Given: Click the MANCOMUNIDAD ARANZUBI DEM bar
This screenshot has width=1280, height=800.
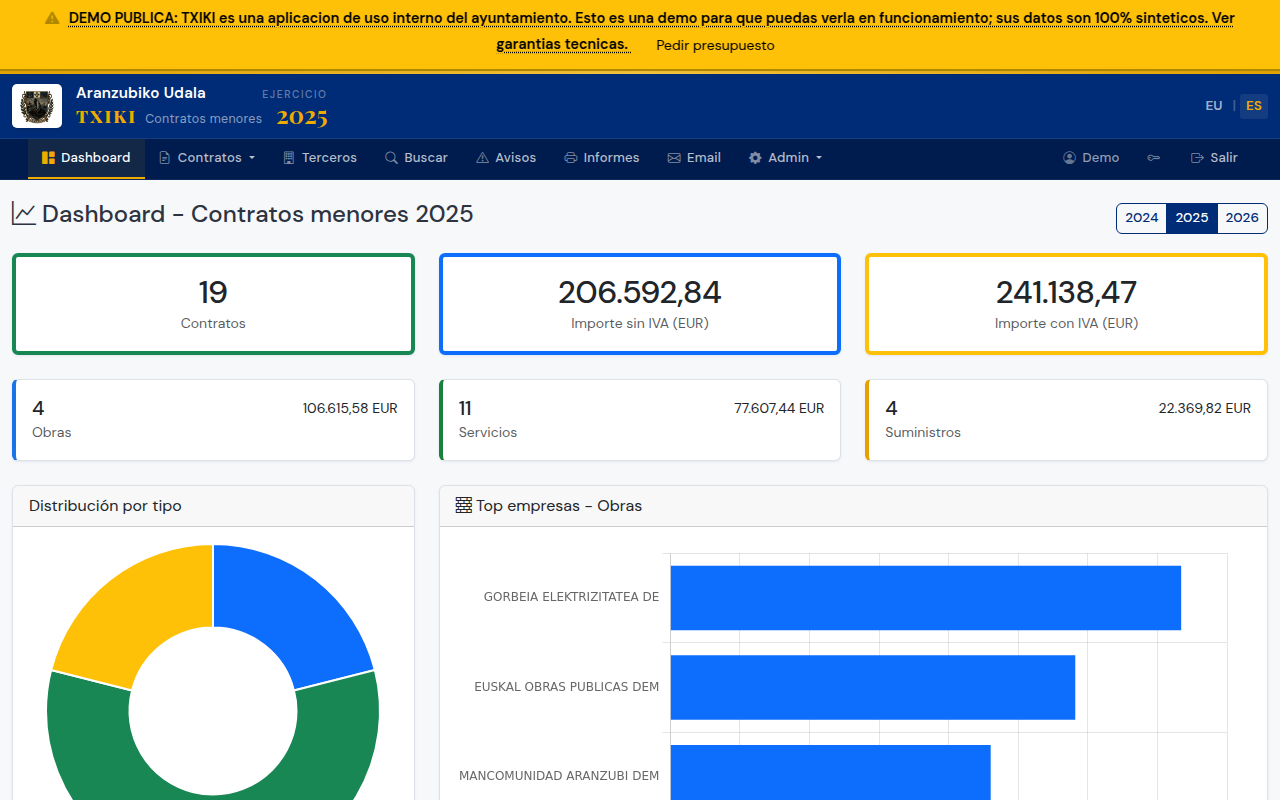Looking at the screenshot, I should (x=830, y=772).
